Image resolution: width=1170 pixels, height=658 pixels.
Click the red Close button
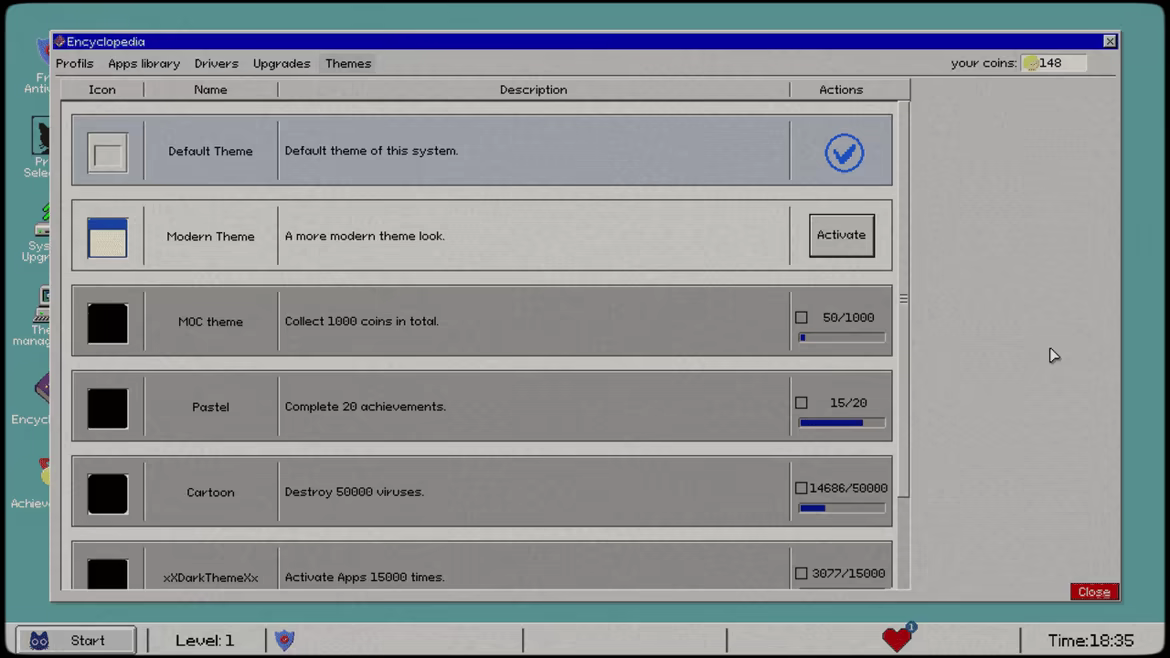1094,592
